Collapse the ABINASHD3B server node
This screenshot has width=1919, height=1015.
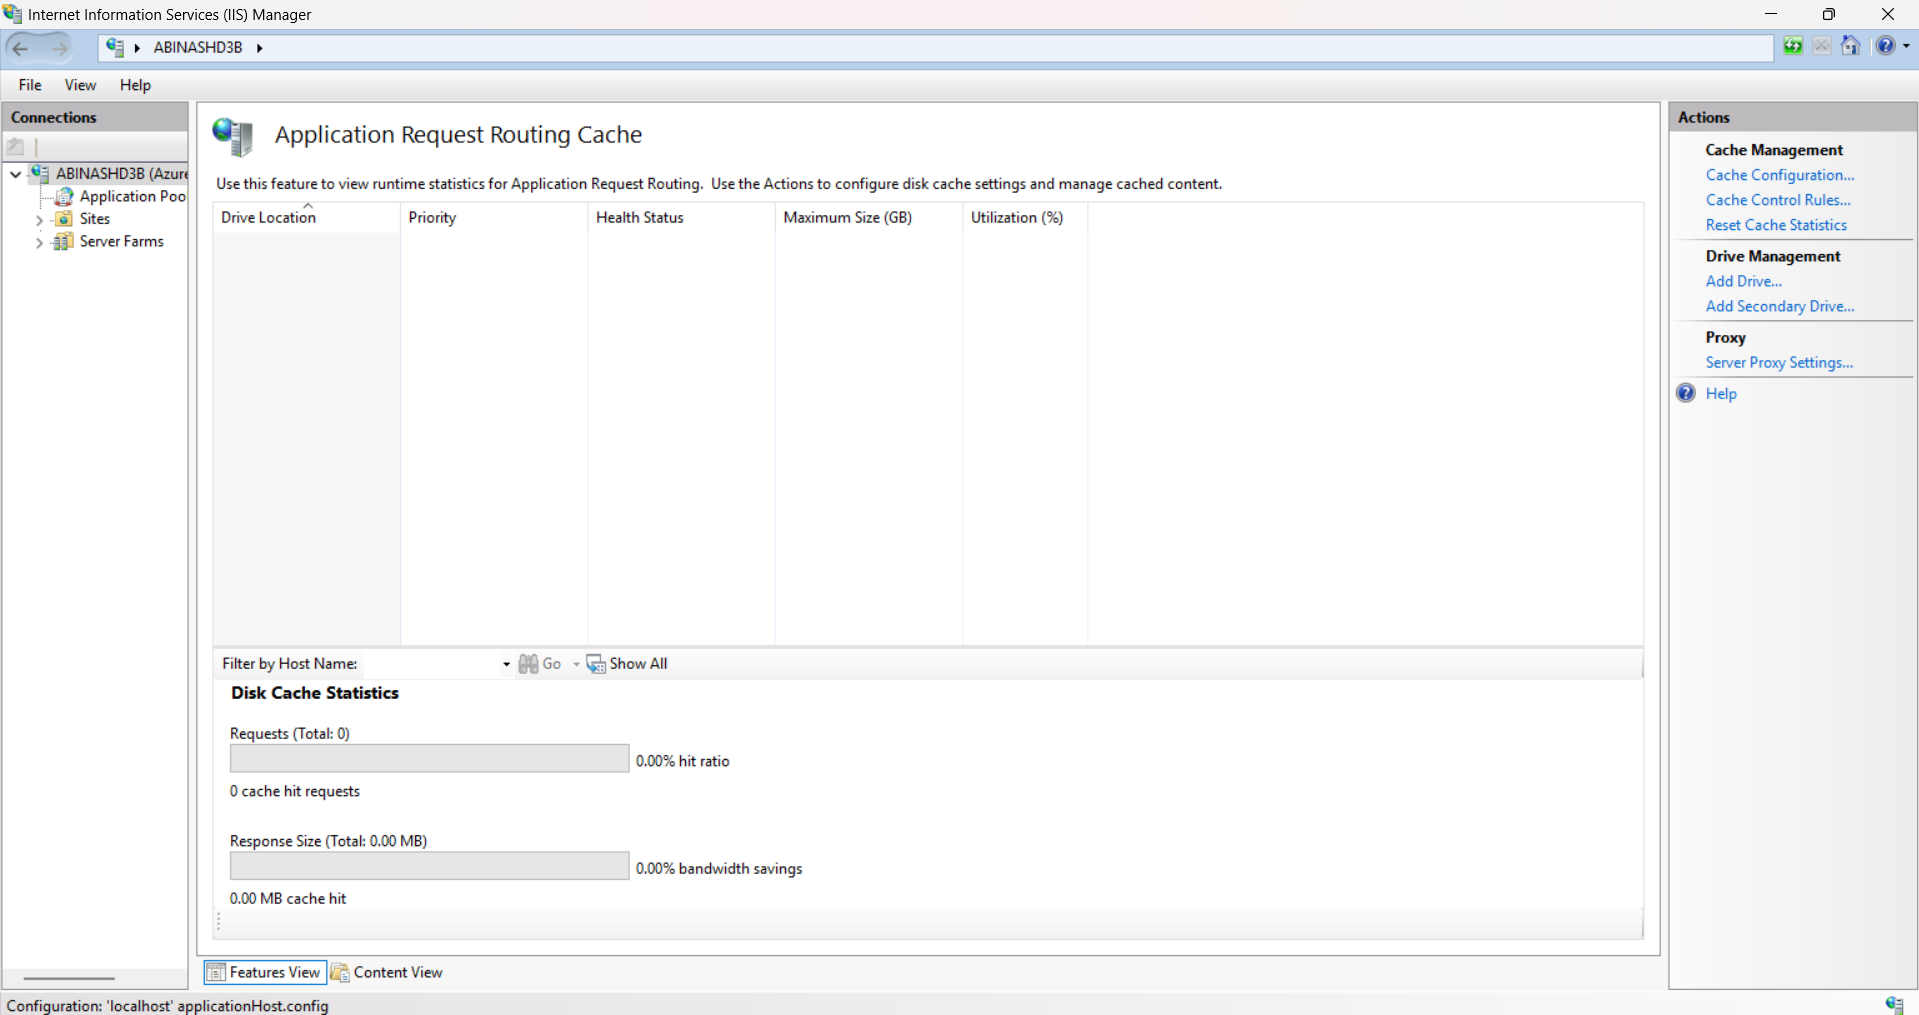pyautogui.click(x=16, y=174)
